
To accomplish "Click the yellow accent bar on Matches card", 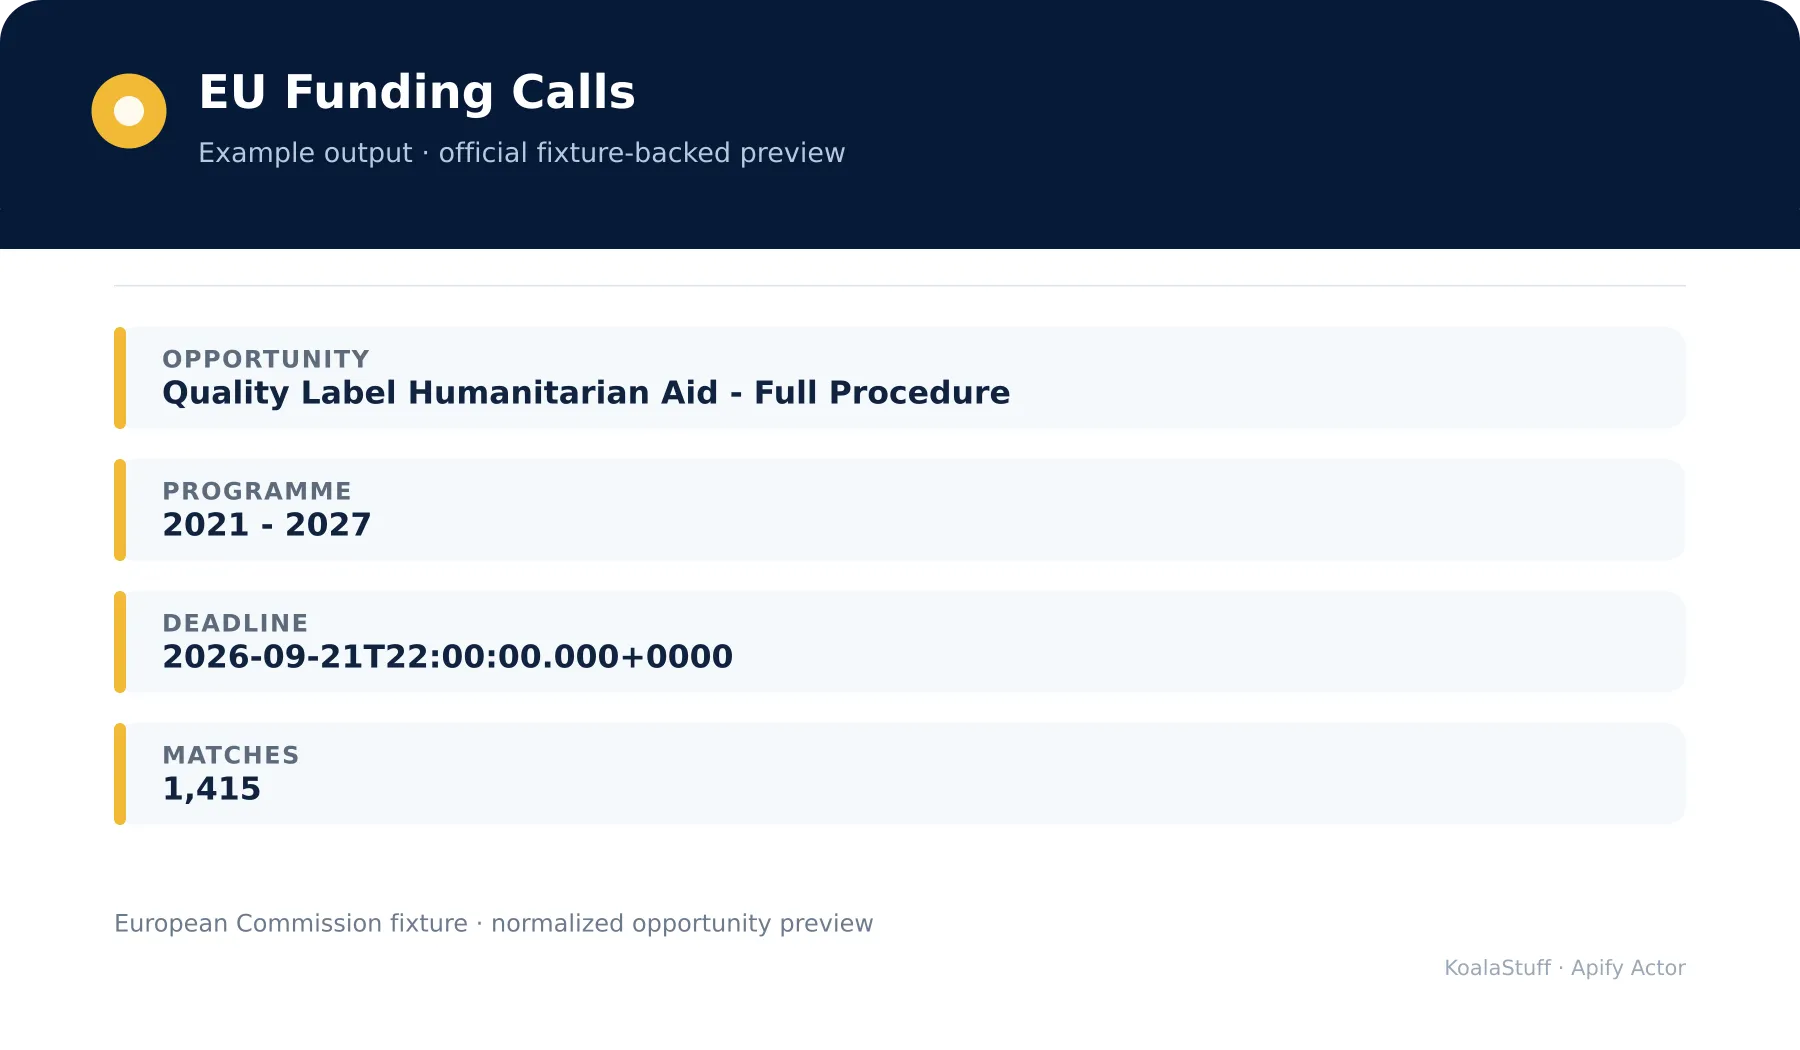I will pyautogui.click(x=120, y=774).
